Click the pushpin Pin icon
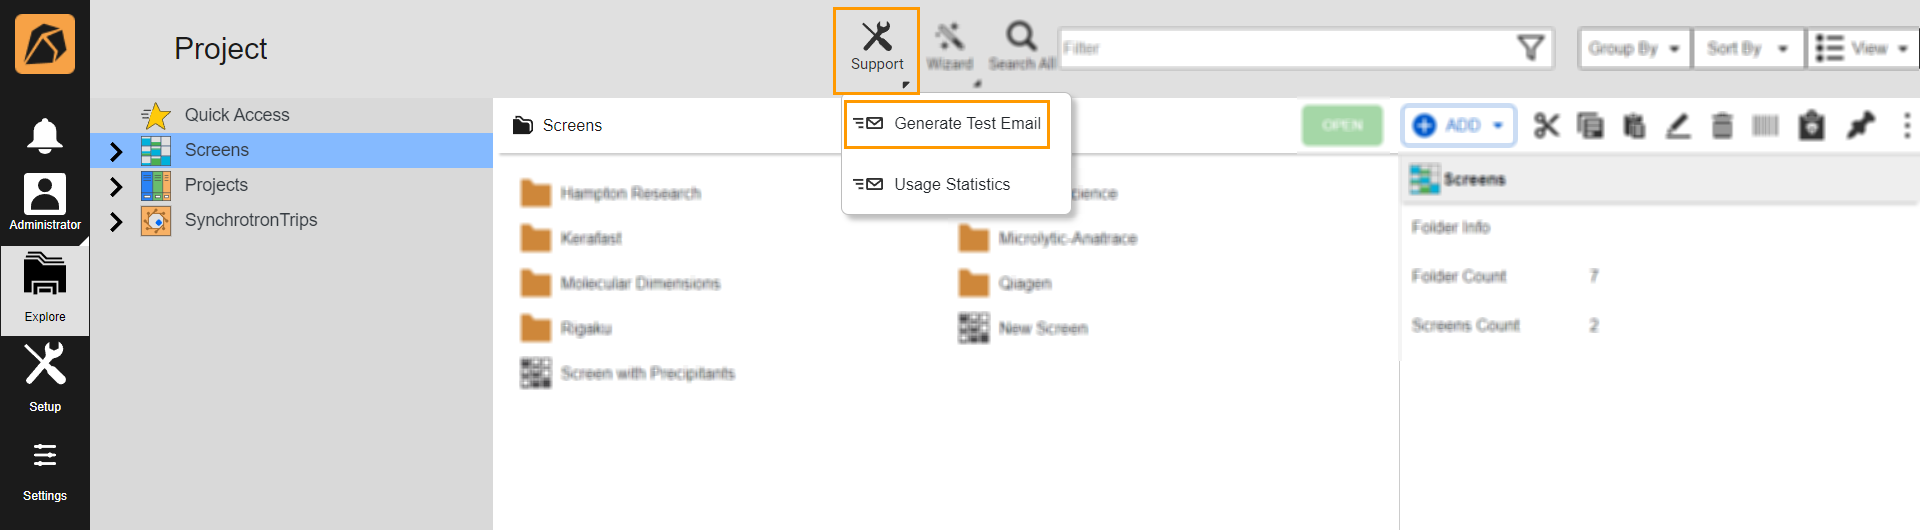 coord(1860,125)
